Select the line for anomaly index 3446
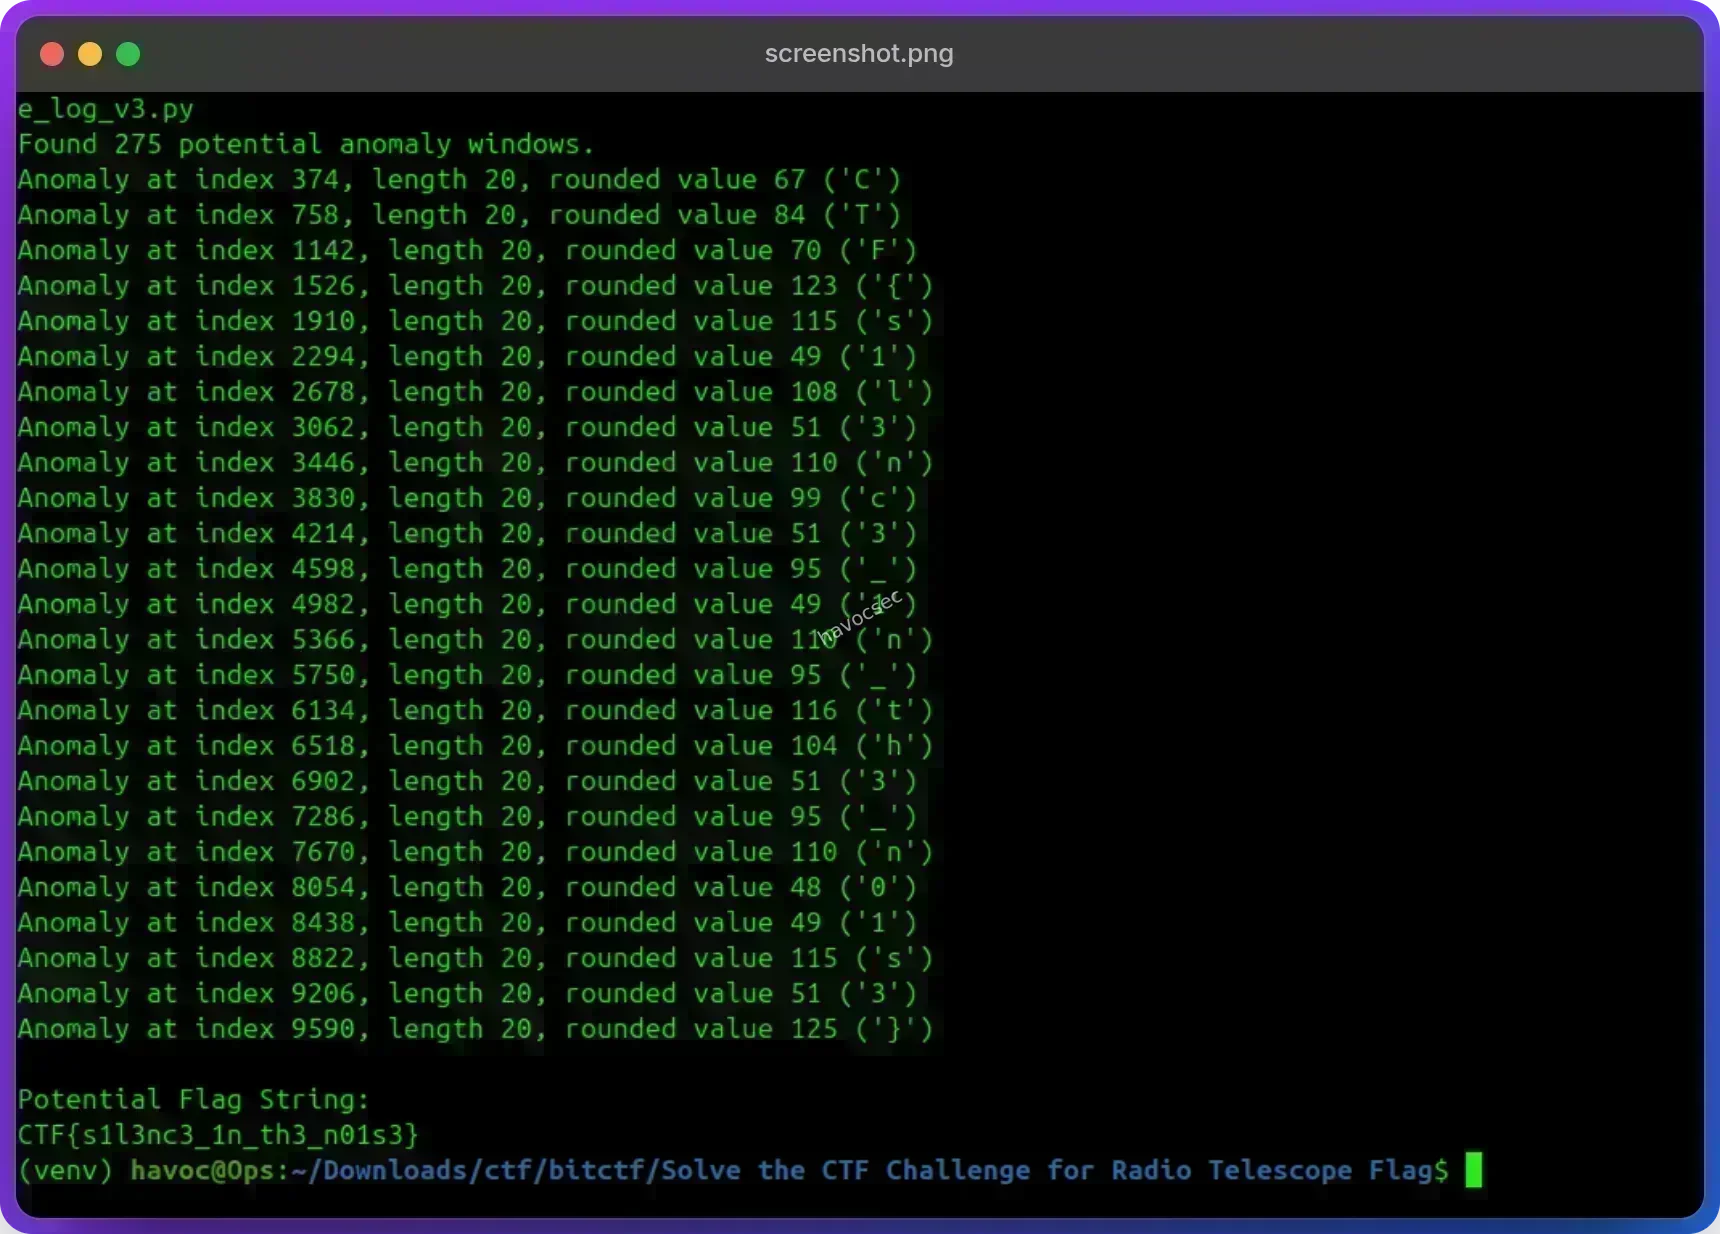This screenshot has height=1234, width=1720. [476, 463]
